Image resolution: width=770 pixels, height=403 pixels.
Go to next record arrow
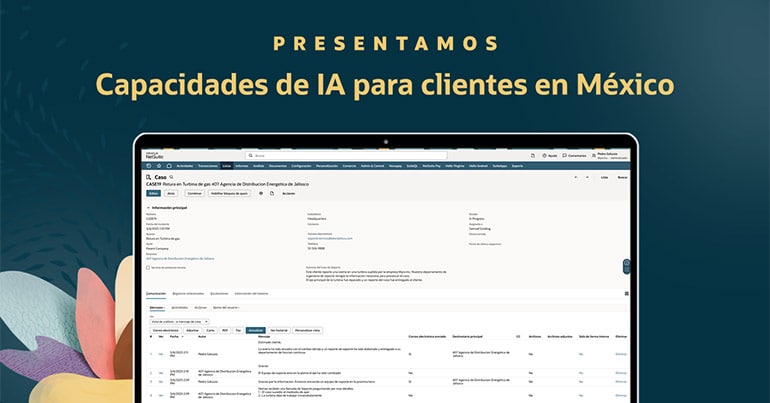coord(587,177)
